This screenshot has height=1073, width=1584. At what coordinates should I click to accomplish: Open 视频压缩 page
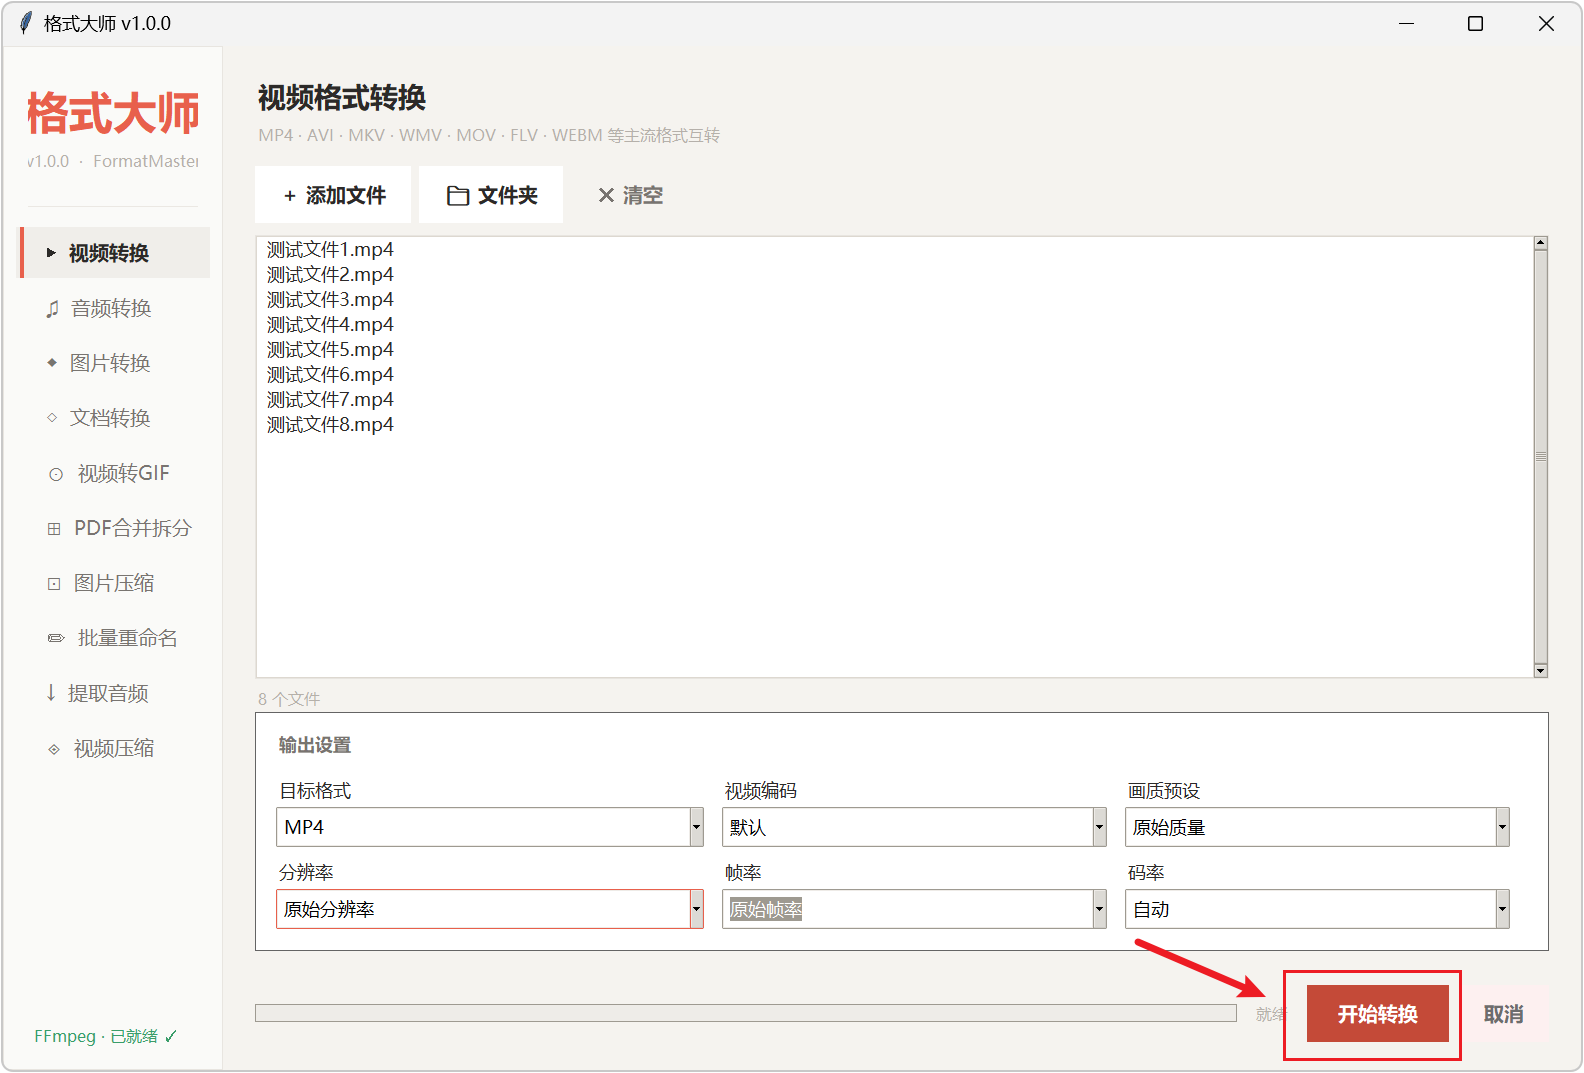(x=115, y=748)
